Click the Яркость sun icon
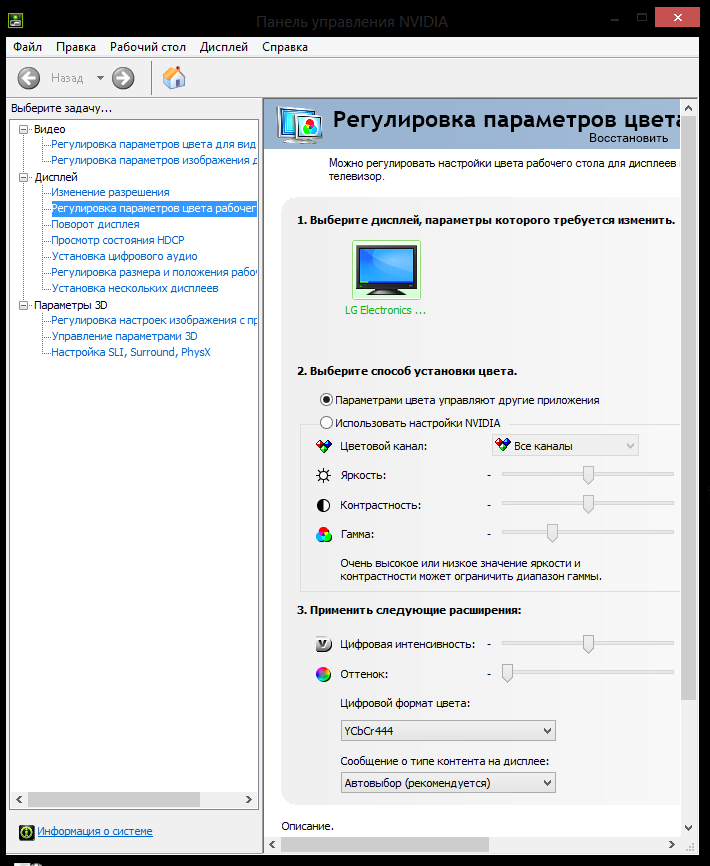710x866 pixels. (324, 476)
